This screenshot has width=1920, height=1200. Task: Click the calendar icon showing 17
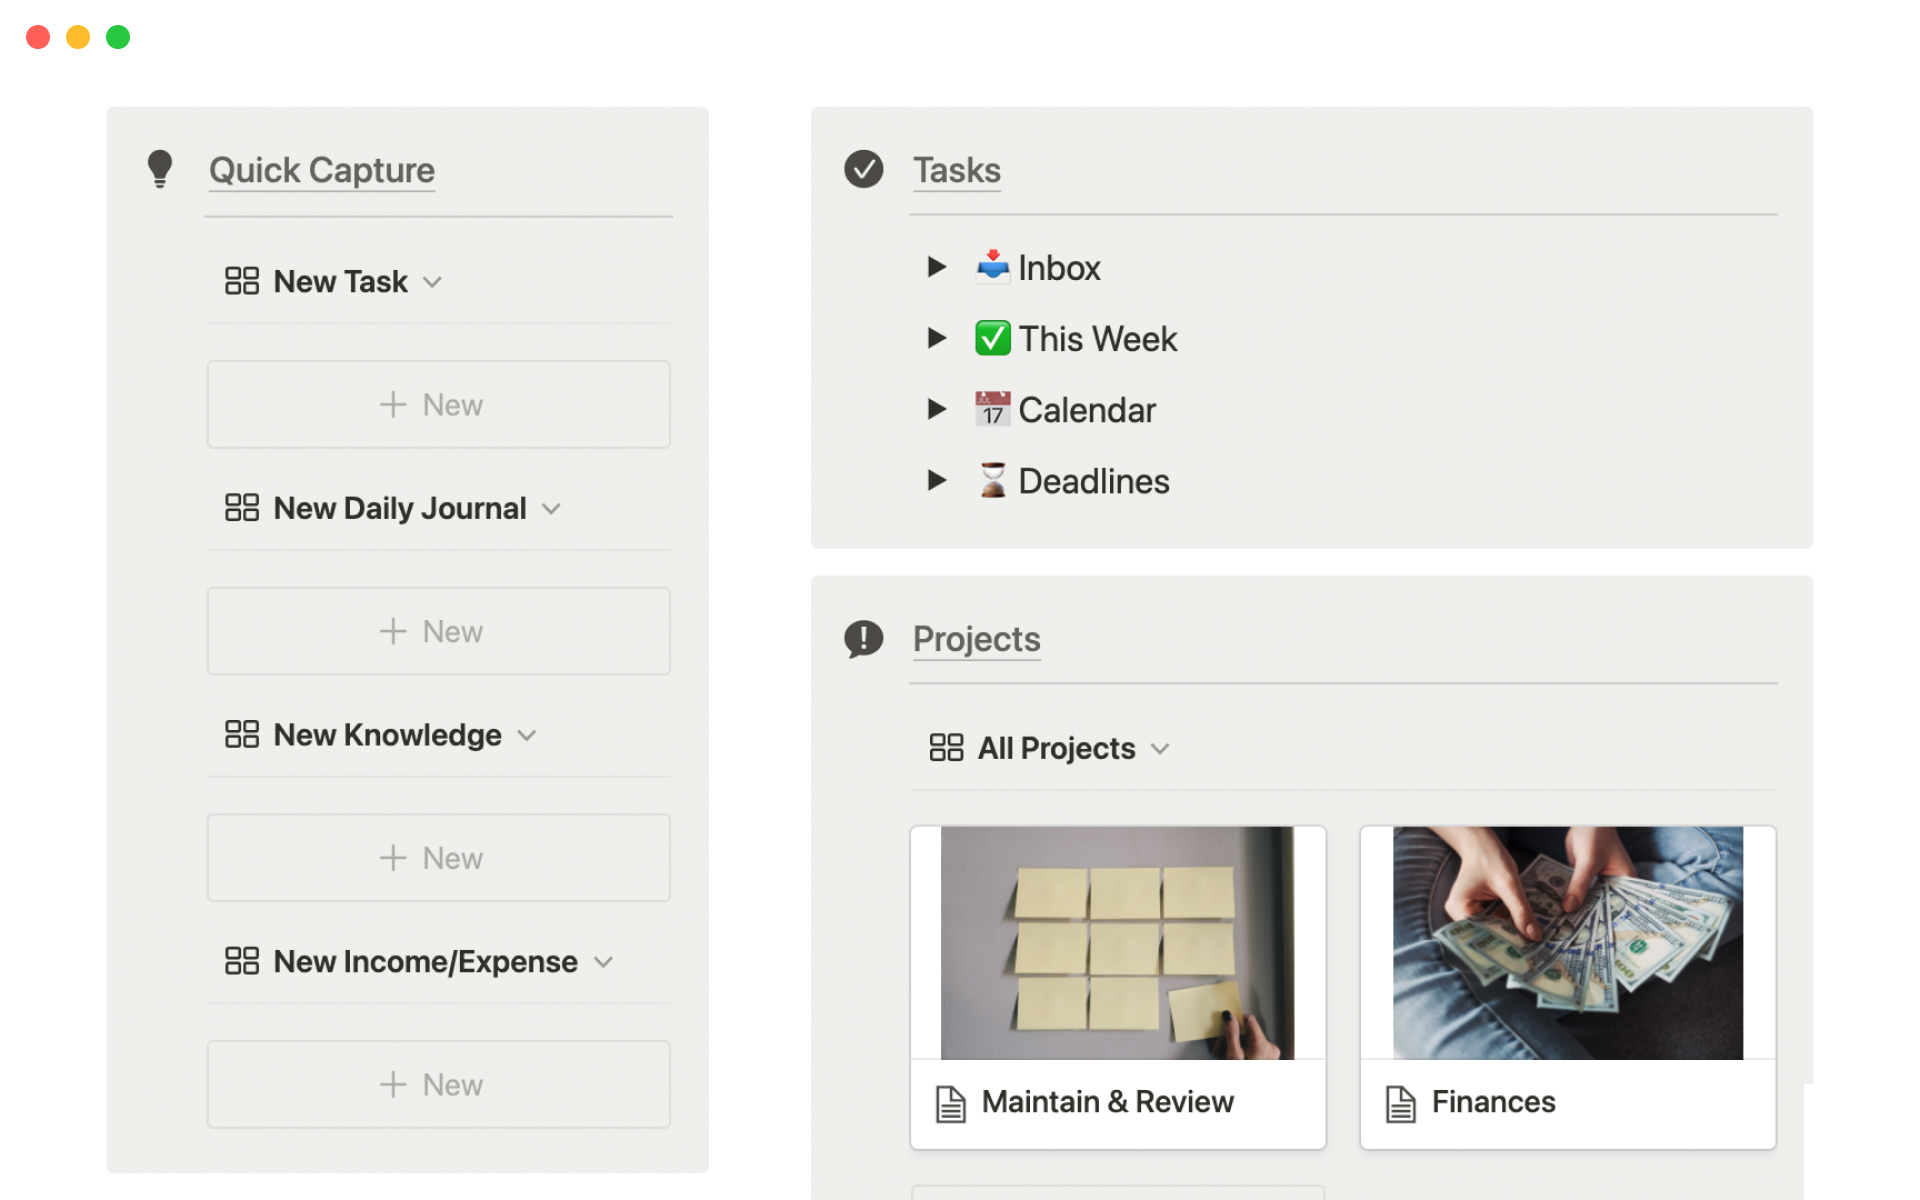[x=992, y=409]
